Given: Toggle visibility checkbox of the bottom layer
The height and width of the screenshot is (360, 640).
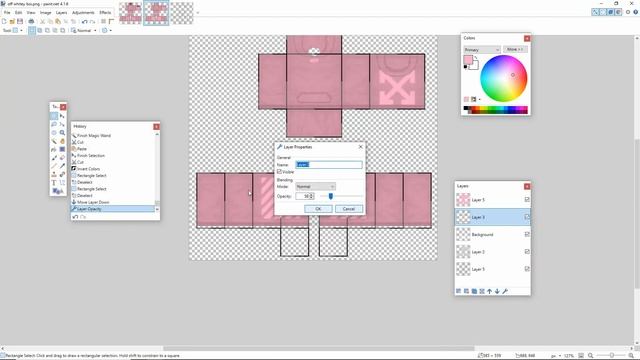Looking at the screenshot, I should click(x=527, y=269).
